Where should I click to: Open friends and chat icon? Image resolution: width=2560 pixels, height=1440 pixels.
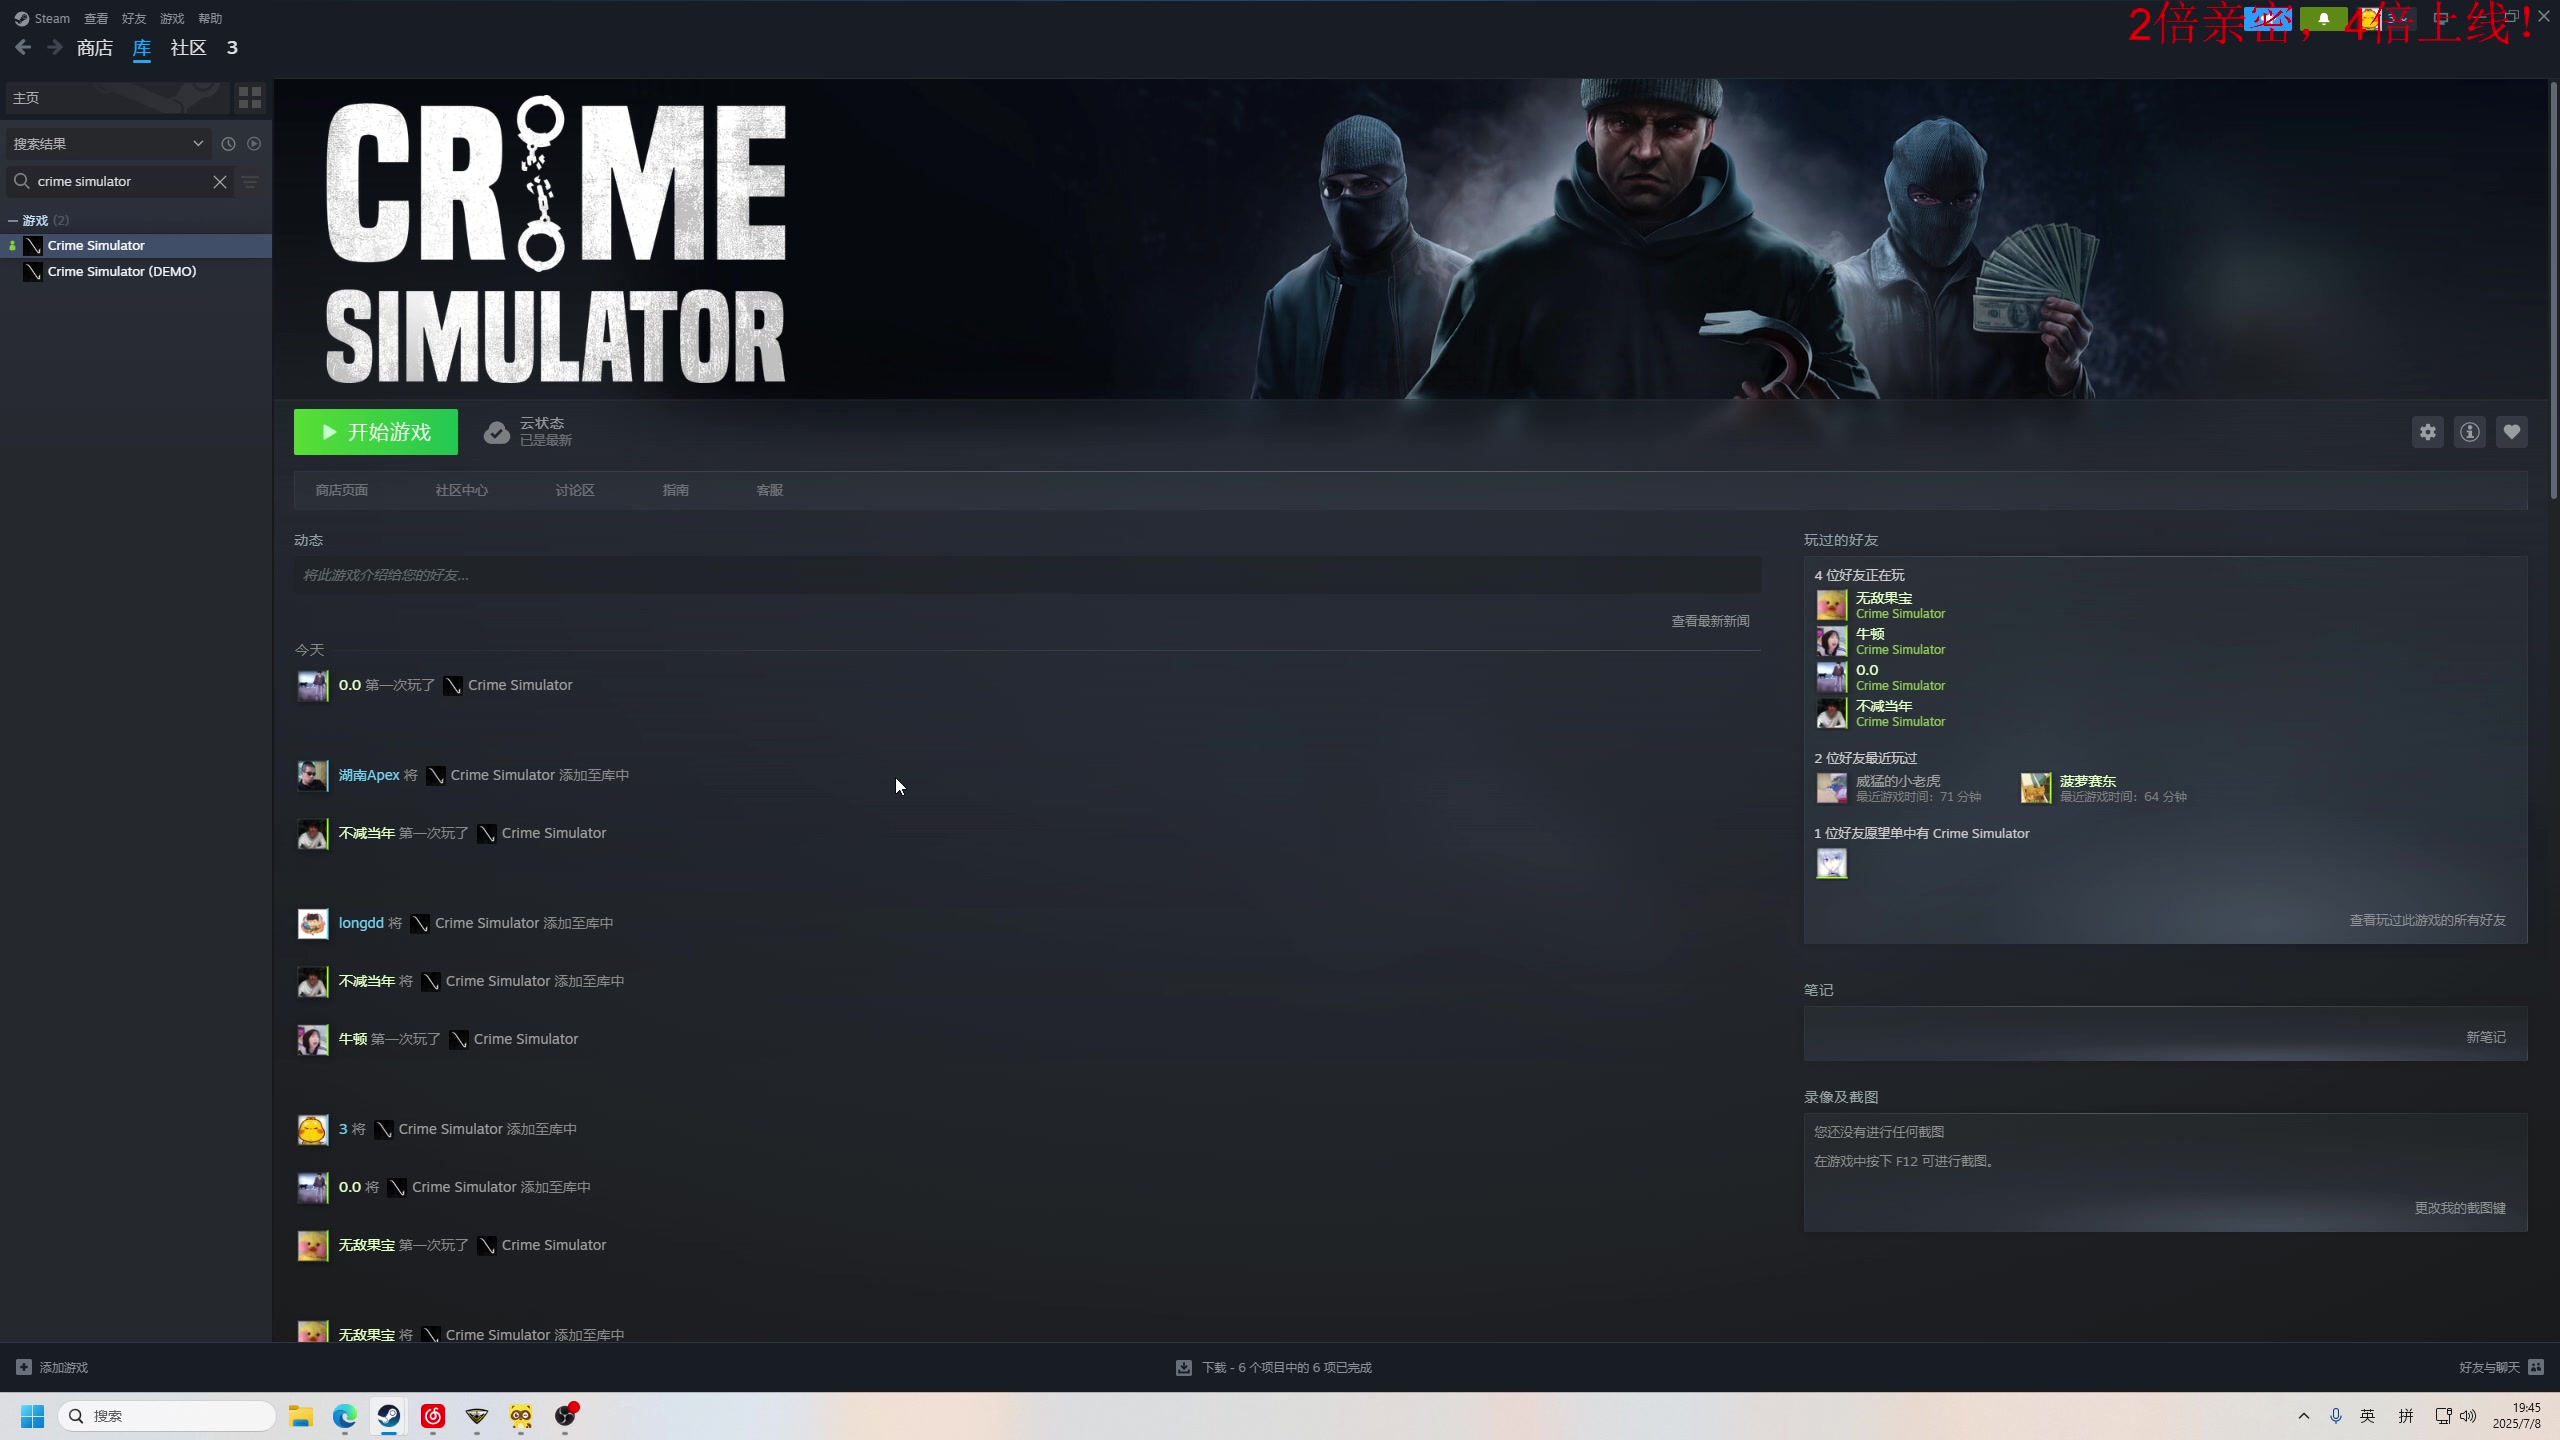[x=2536, y=1367]
